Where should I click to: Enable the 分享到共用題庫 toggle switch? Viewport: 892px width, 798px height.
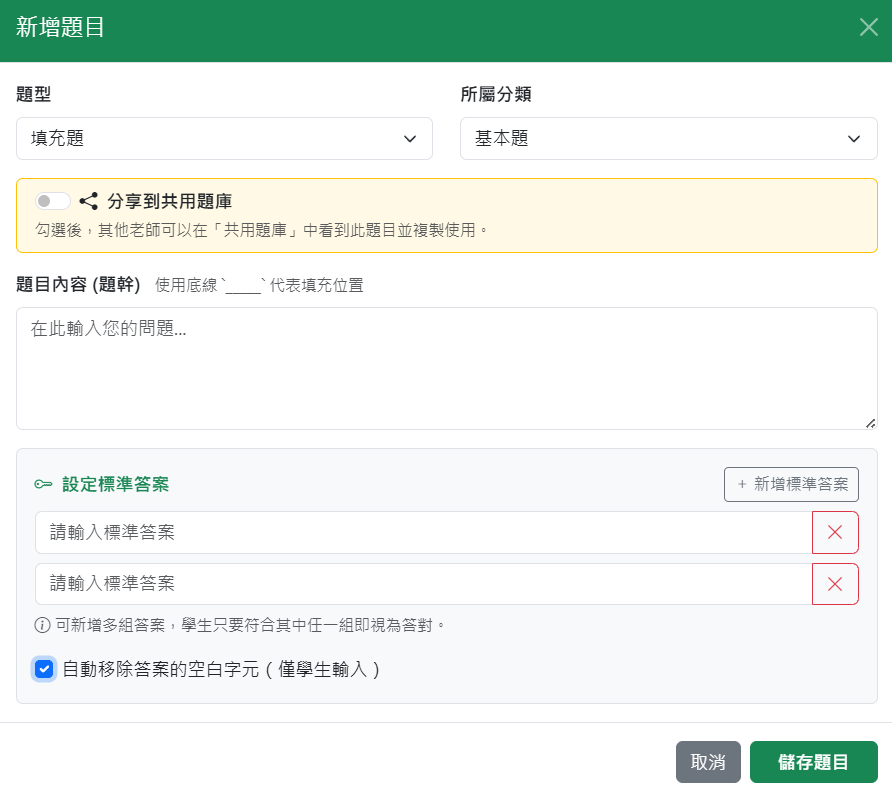(52, 201)
